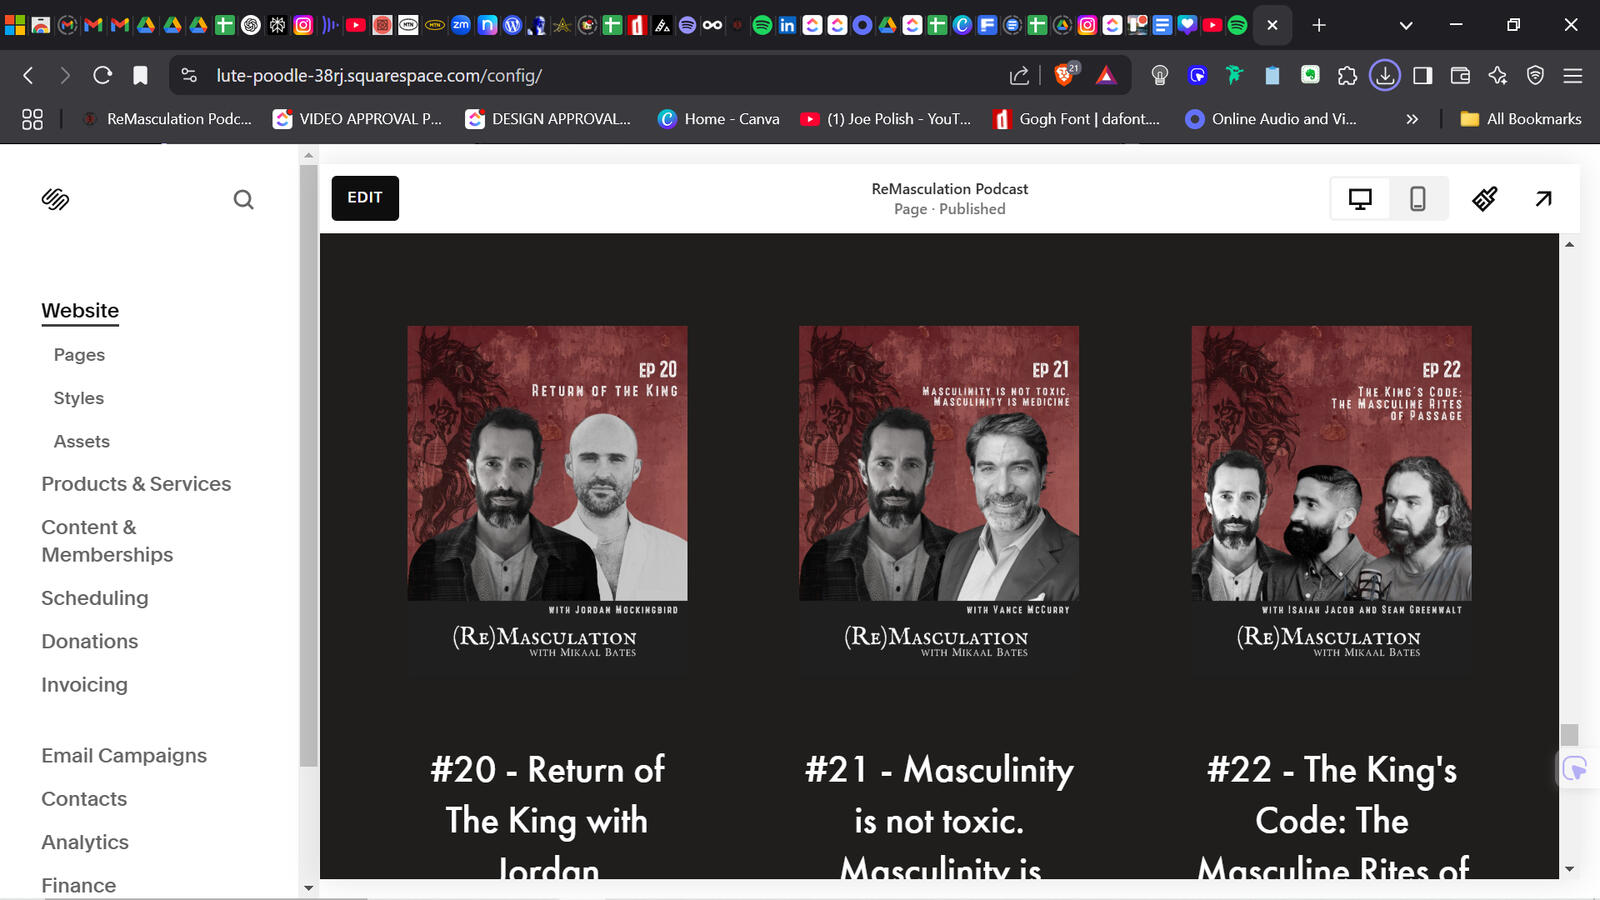Open the ReMasculation Podcast bookmark

pos(167,119)
